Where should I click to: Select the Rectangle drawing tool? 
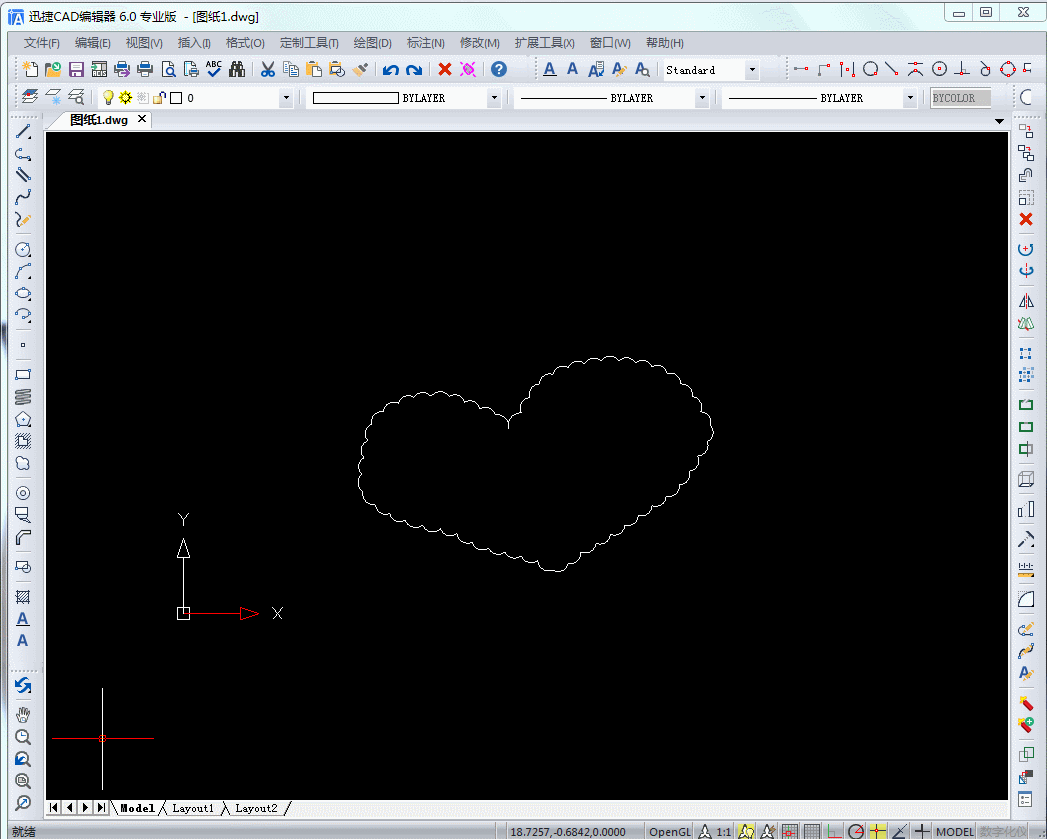[x=23, y=375]
